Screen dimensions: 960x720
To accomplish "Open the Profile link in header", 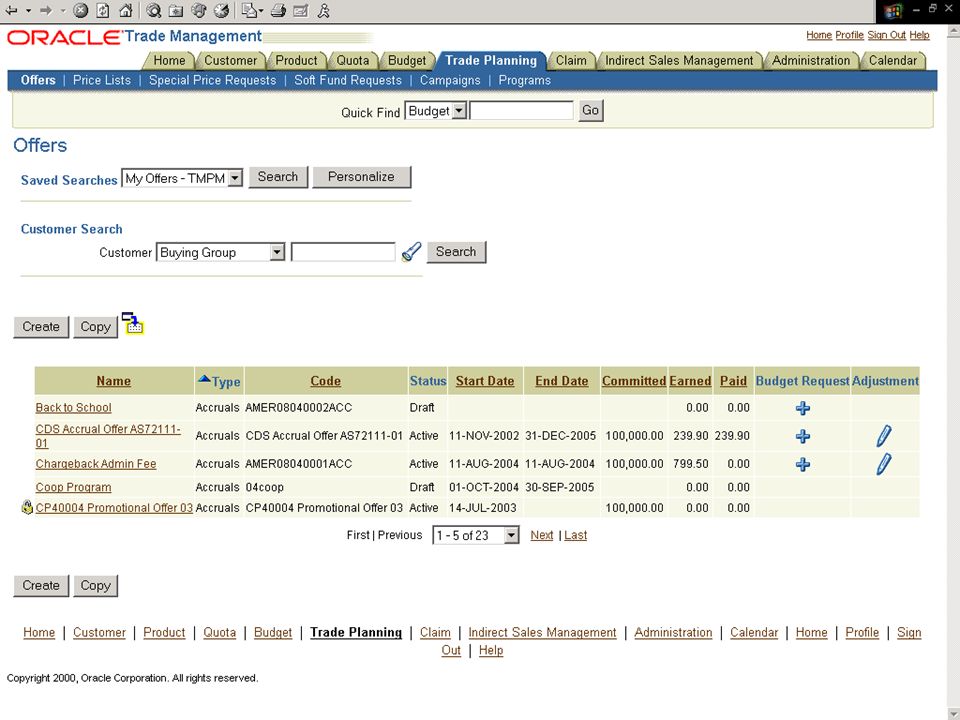I will (849, 35).
